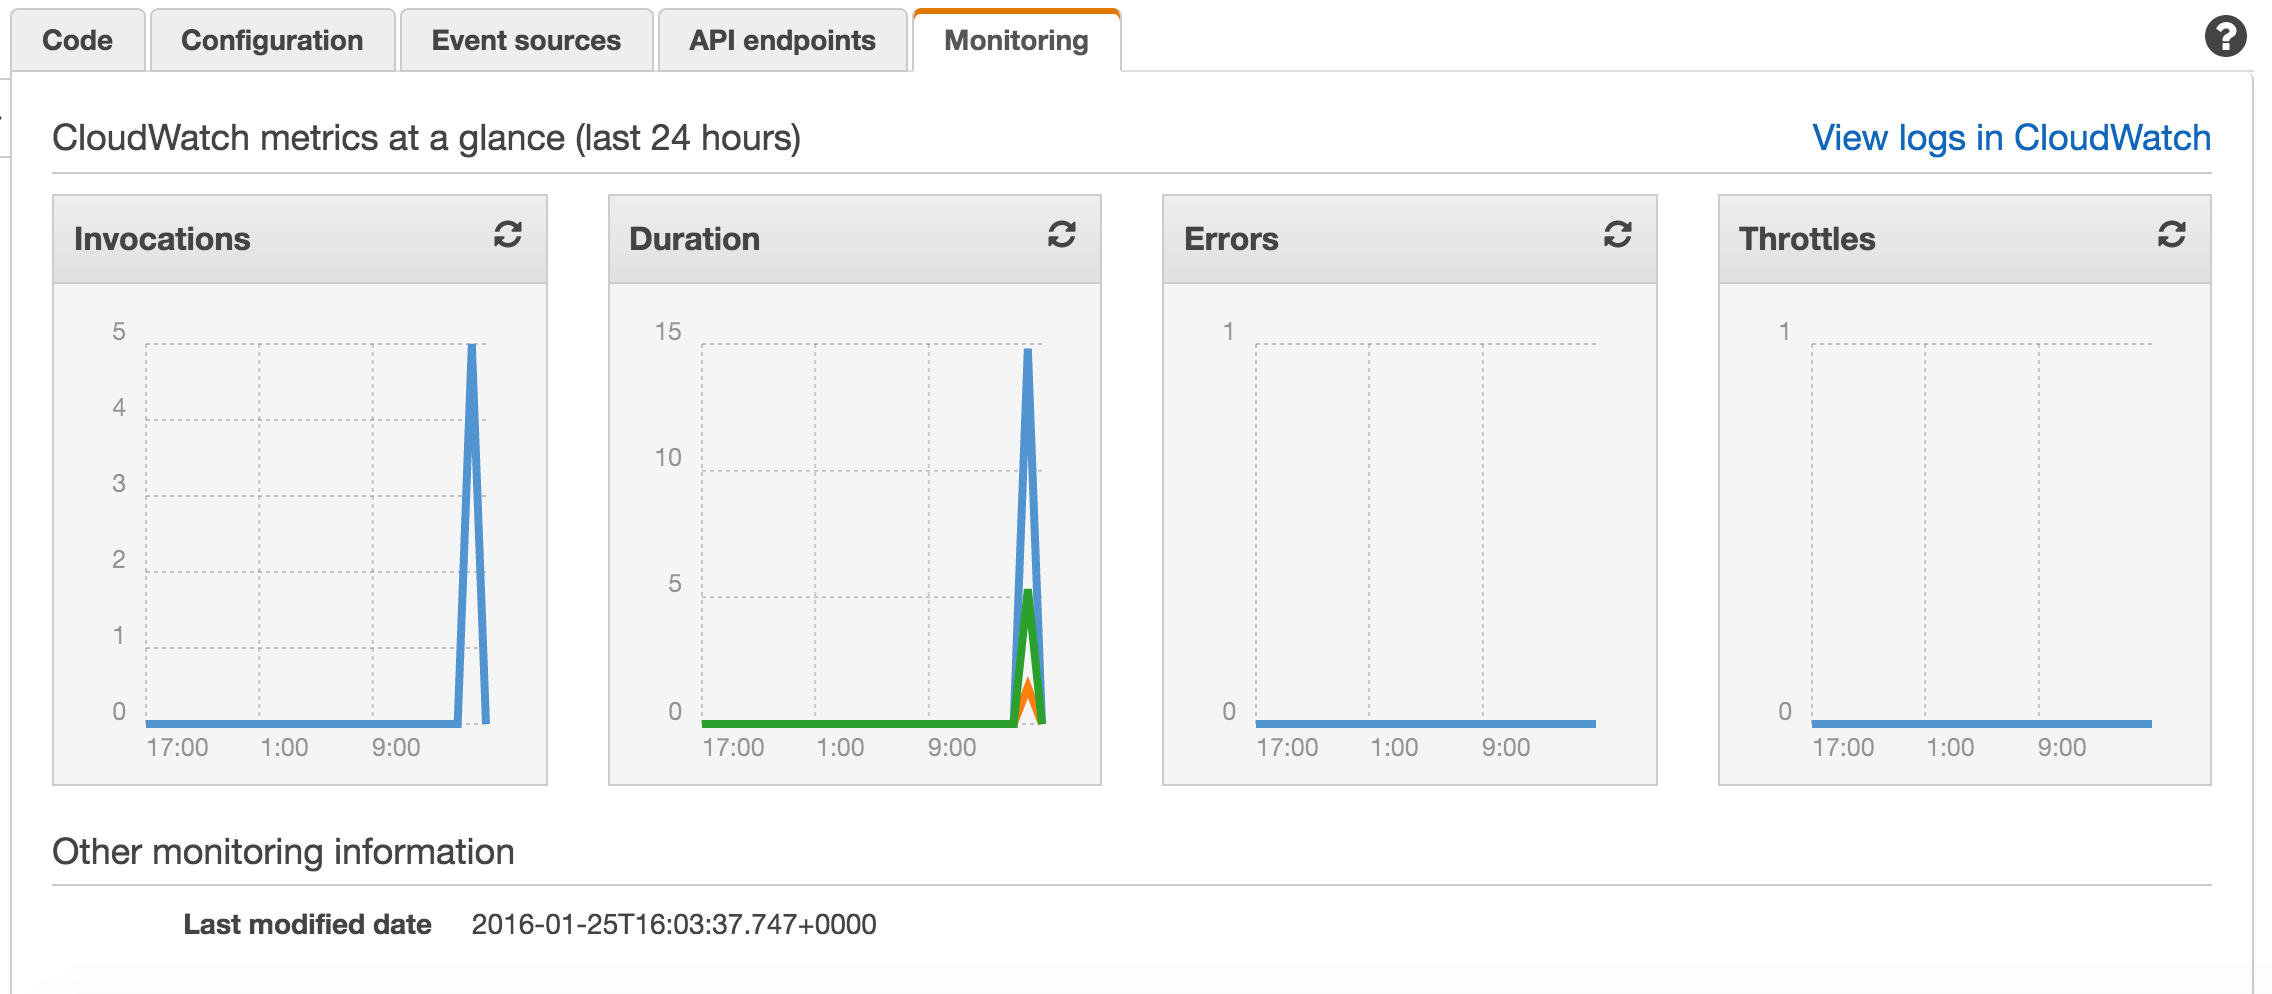Select the refresh icon above the Errors graph
This screenshot has height=994, width=2272.
coord(1617,235)
